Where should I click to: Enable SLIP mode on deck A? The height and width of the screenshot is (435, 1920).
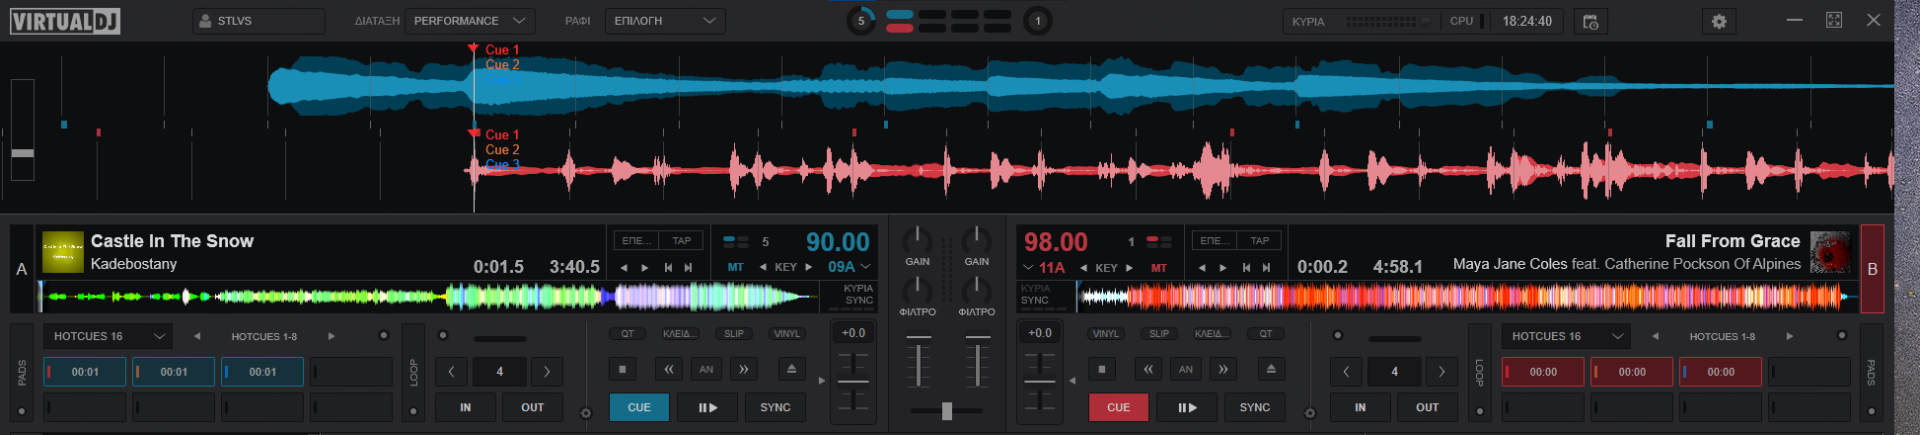point(733,334)
